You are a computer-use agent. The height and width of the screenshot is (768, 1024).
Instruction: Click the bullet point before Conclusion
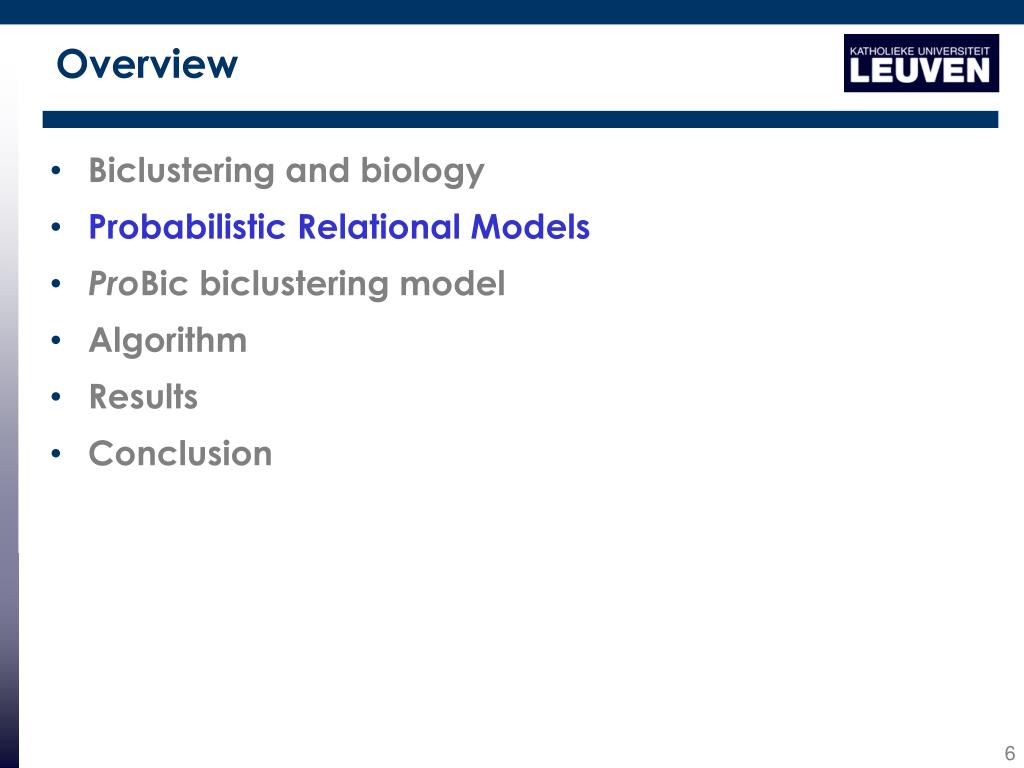[56, 454]
